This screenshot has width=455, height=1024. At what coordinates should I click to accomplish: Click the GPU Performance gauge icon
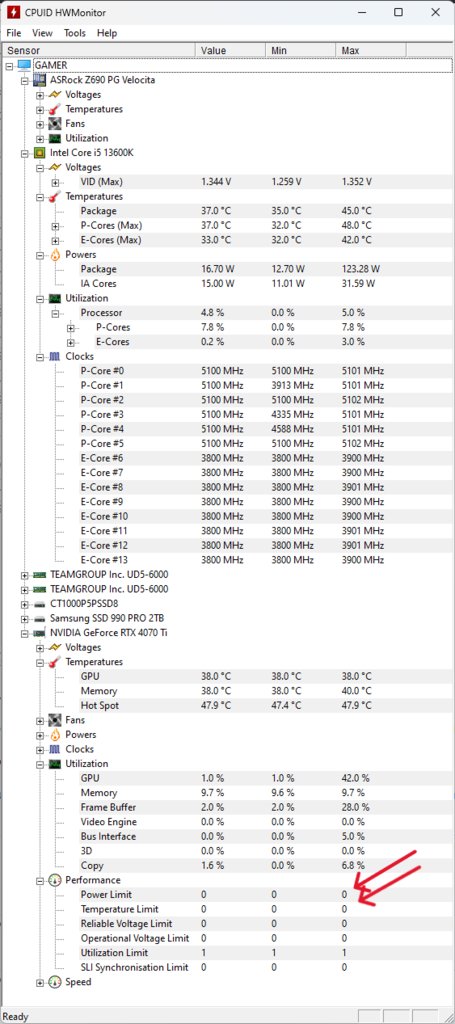point(56,880)
